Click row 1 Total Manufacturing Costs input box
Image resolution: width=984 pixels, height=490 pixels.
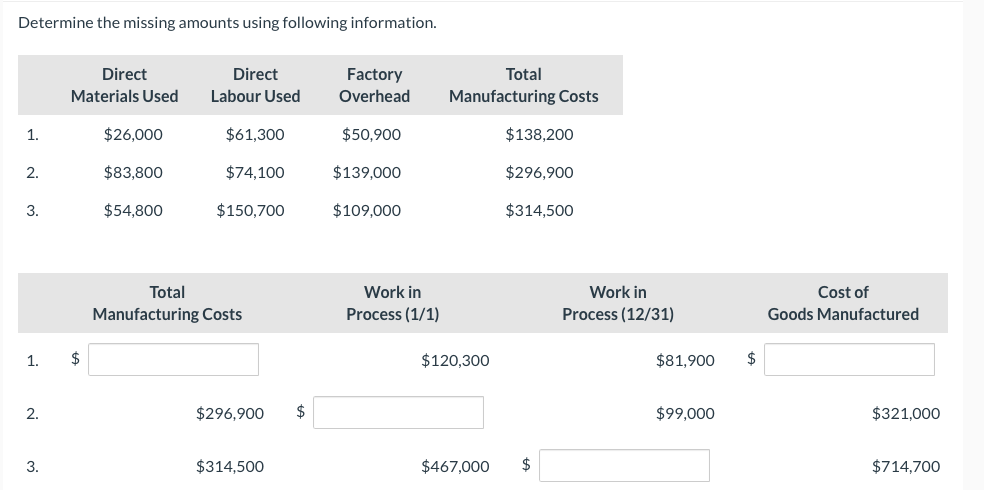(173, 360)
